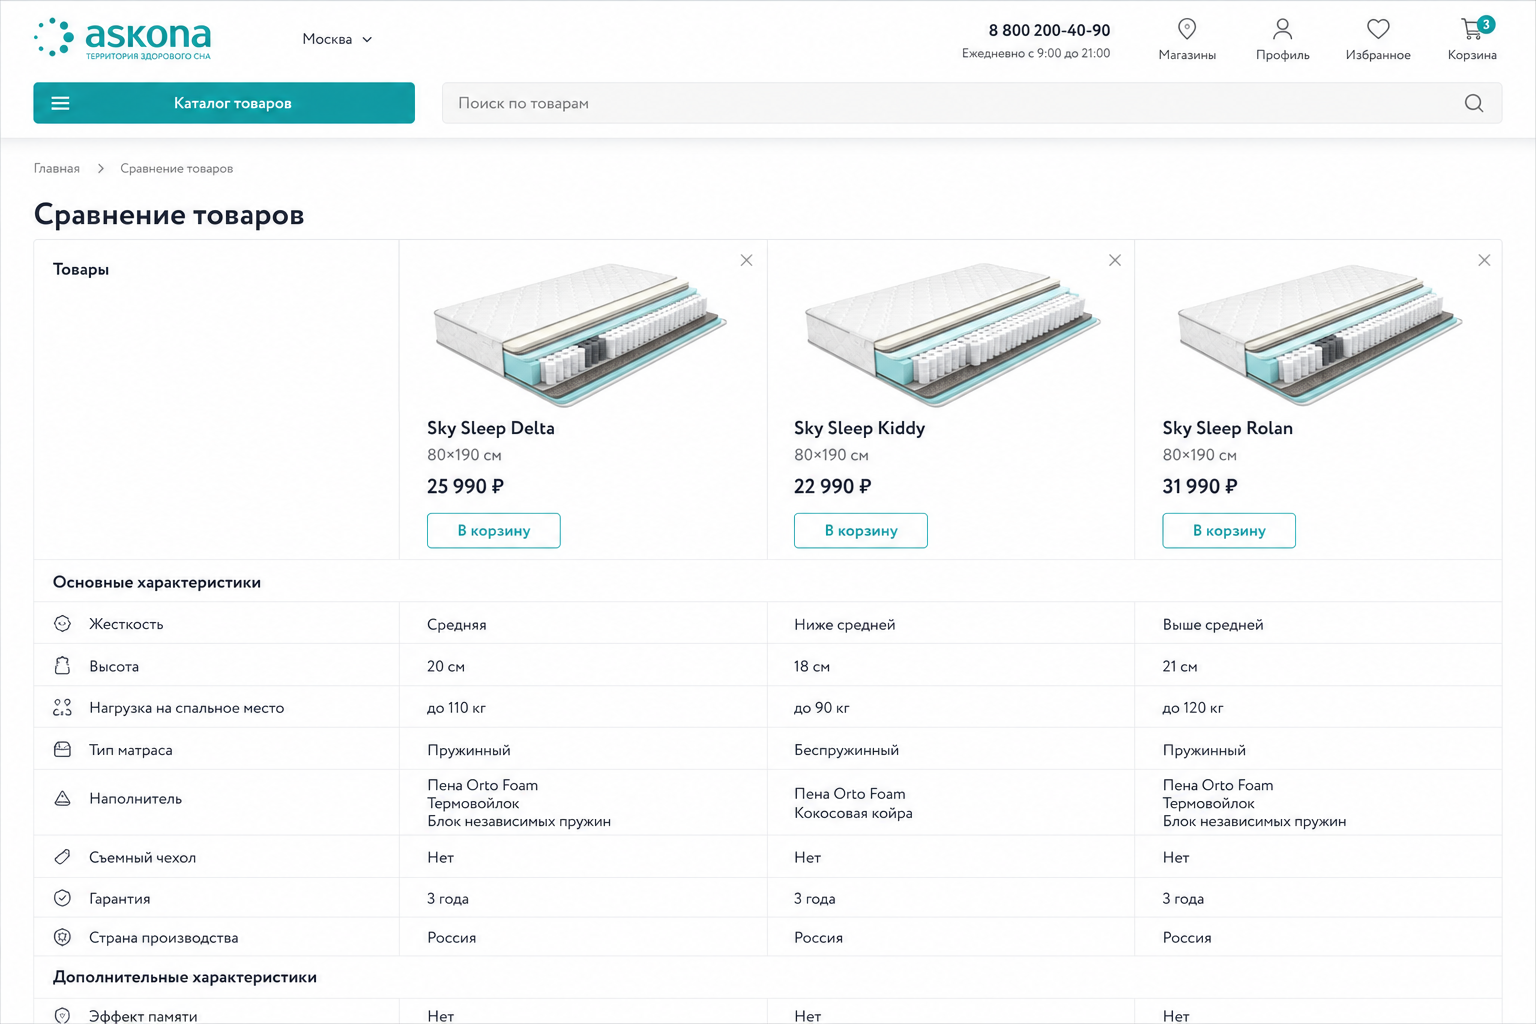
Task: Click the Основные характеристики section heading
Action: (x=157, y=582)
